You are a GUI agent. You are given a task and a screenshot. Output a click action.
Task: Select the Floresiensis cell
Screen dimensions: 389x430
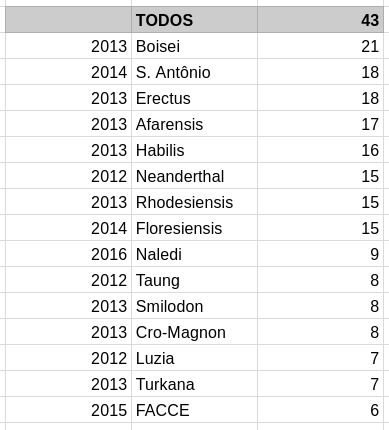point(194,228)
